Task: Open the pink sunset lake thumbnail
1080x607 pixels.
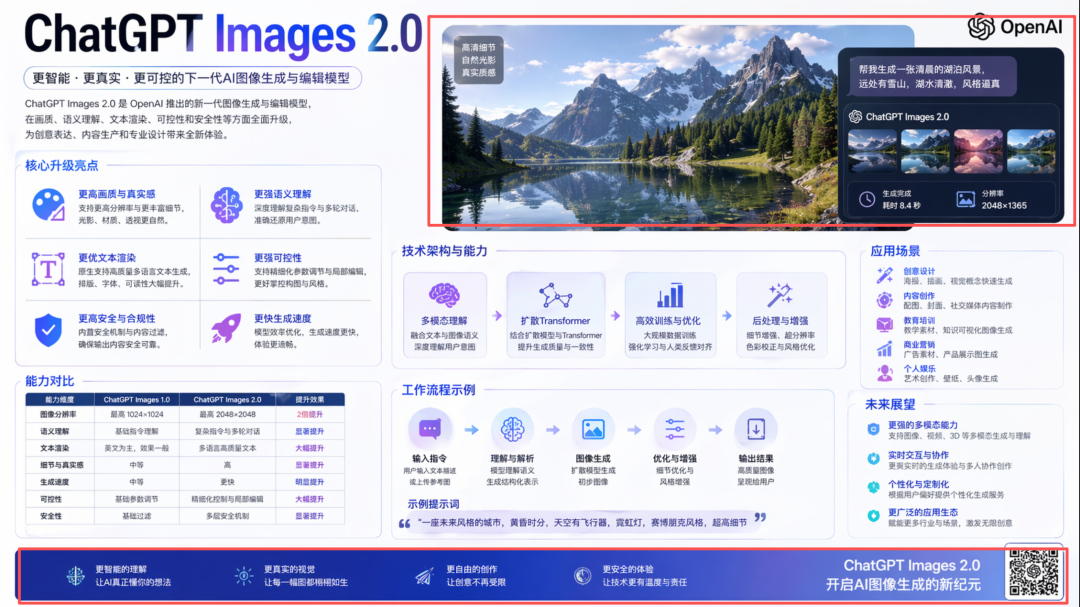Action: pyautogui.click(x=978, y=151)
